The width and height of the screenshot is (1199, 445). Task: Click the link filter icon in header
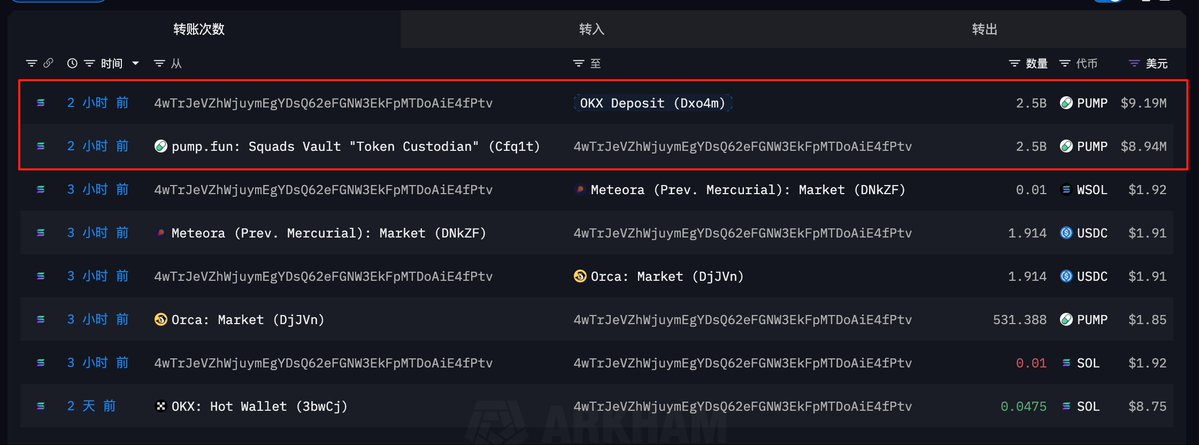(48, 63)
